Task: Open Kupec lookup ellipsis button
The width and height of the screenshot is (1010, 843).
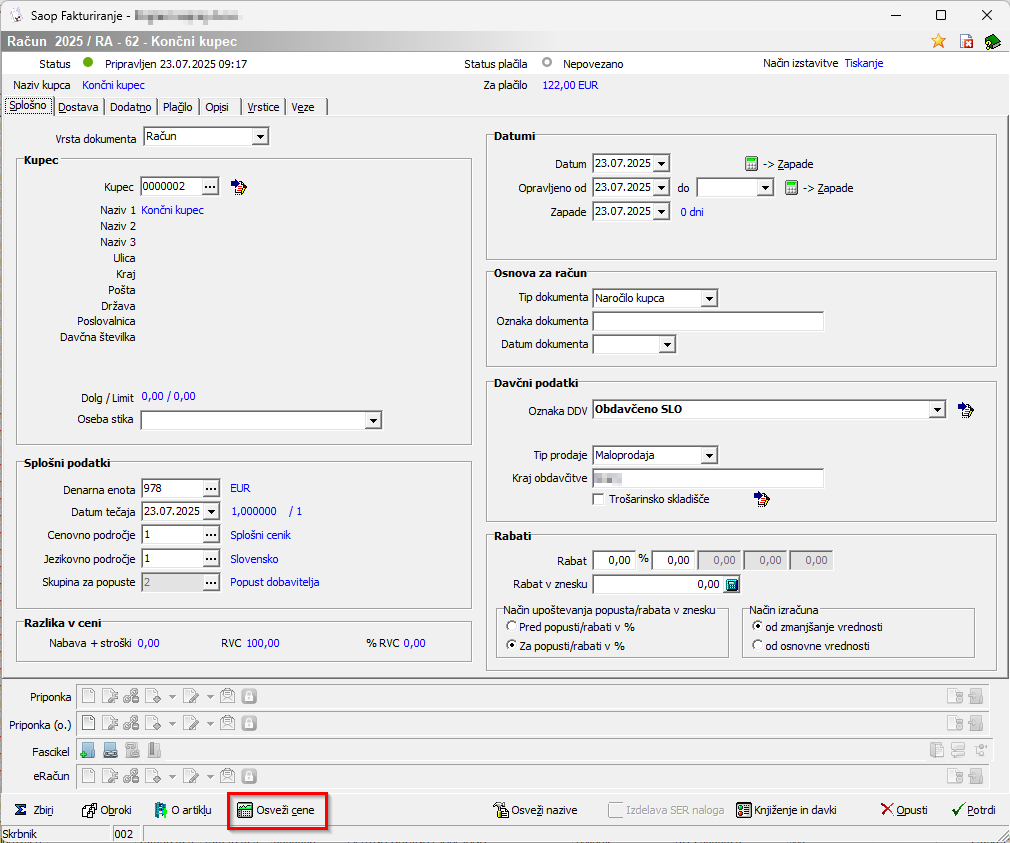Action: point(211,187)
